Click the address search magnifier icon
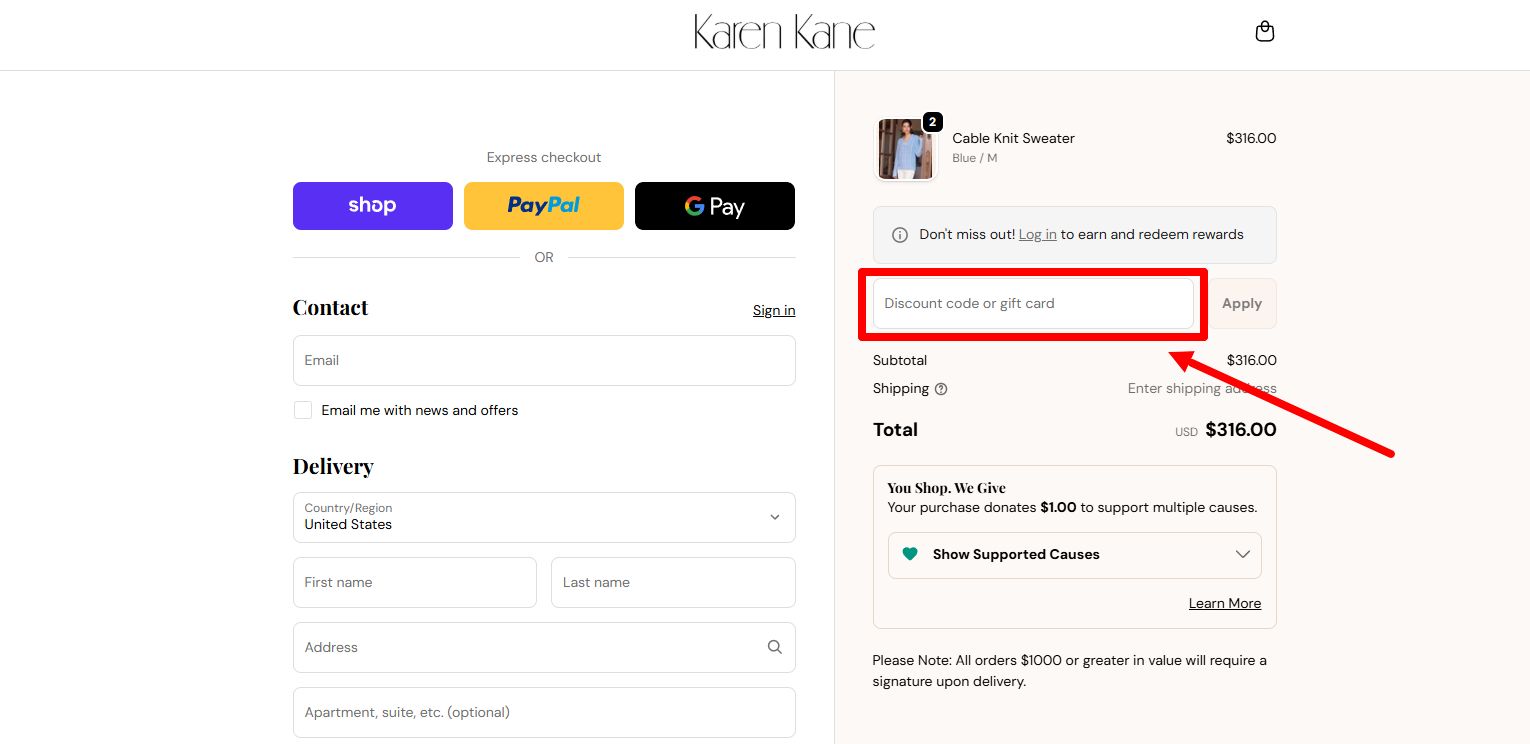Screen dimensions: 1530x744 click(x=775, y=647)
